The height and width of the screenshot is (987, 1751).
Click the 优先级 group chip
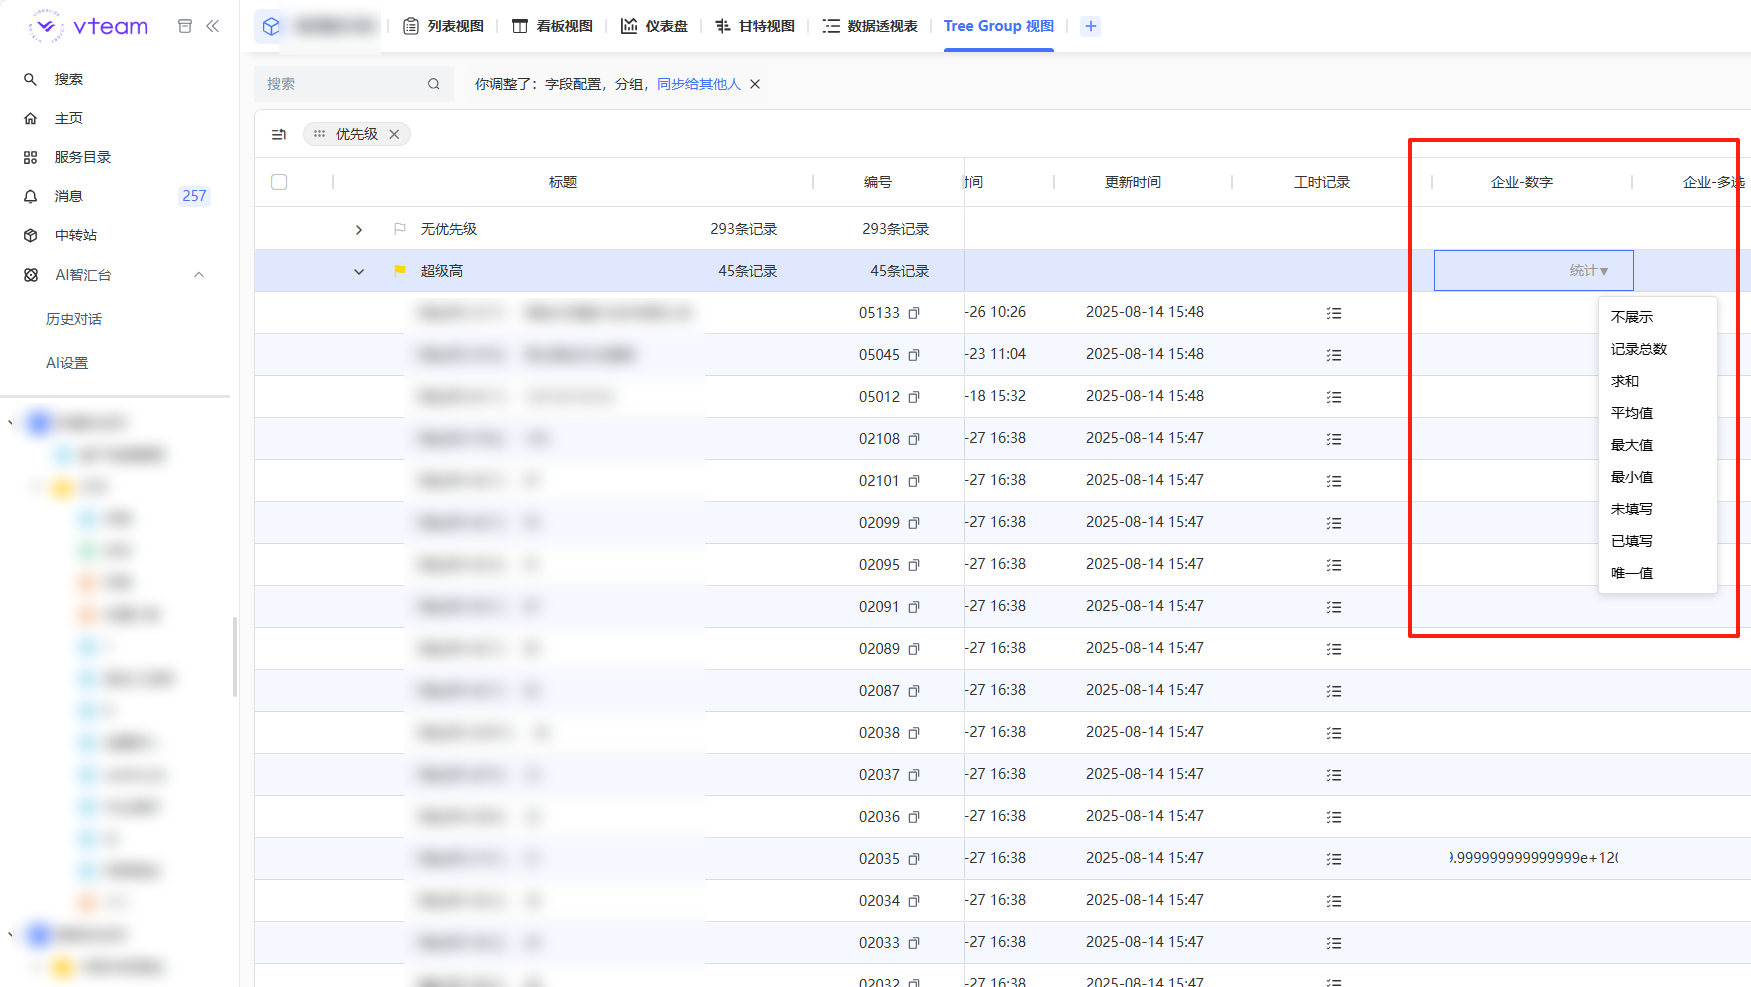(356, 134)
